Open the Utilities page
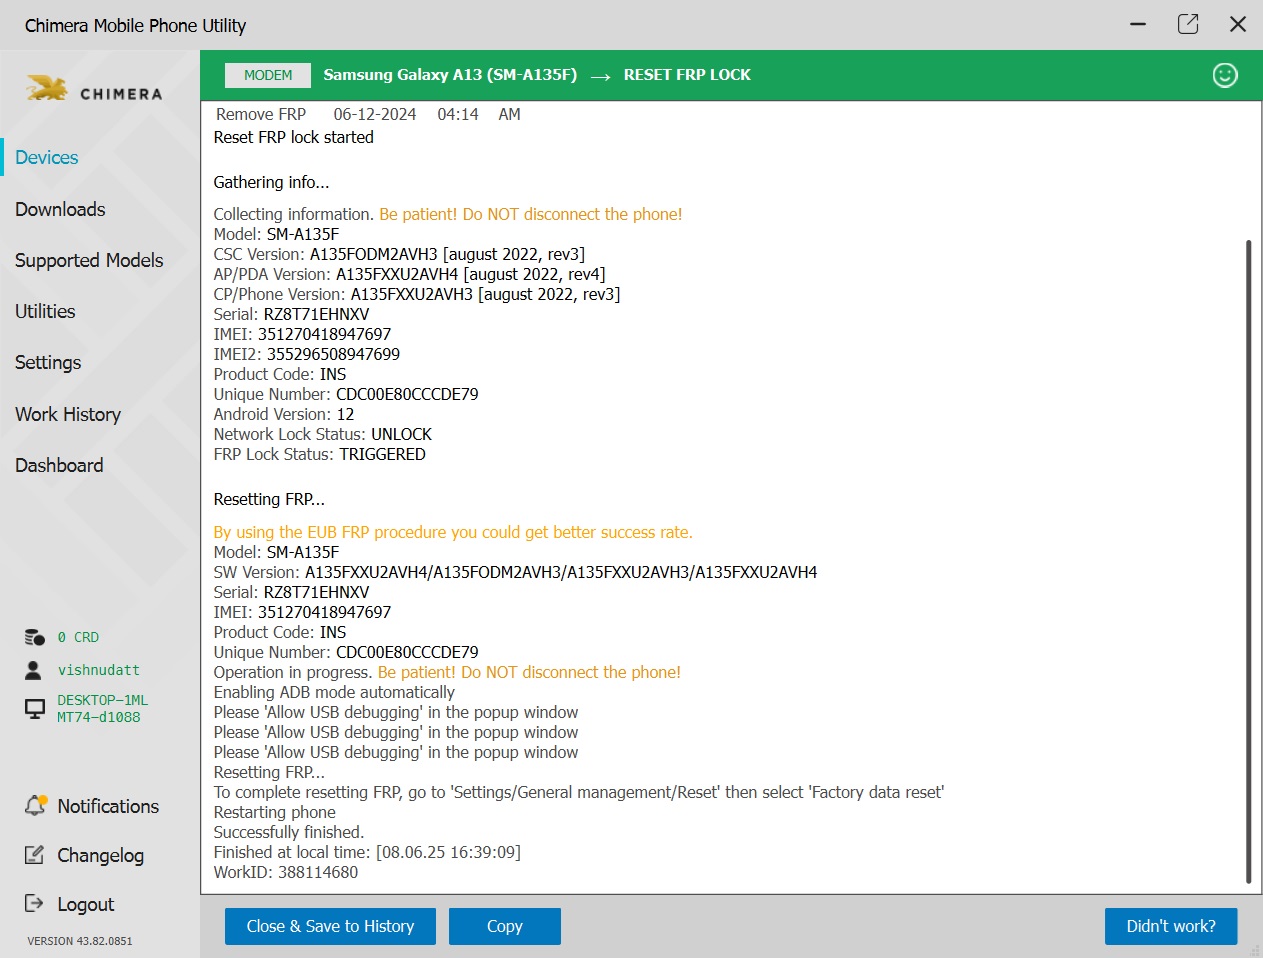The width and height of the screenshot is (1263, 958). point(45,311)
